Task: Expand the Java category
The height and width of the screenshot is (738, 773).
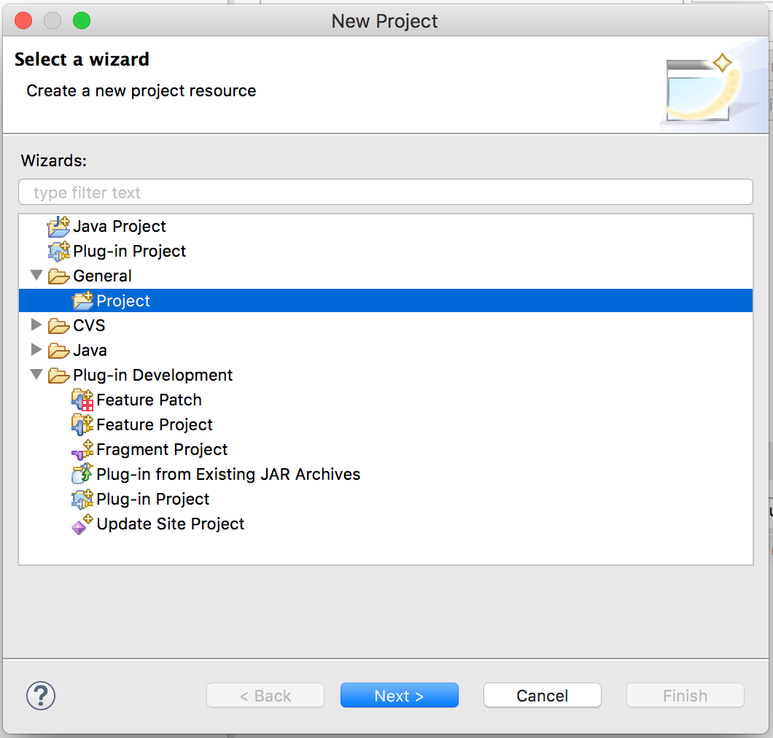Action: coord(36,350)
